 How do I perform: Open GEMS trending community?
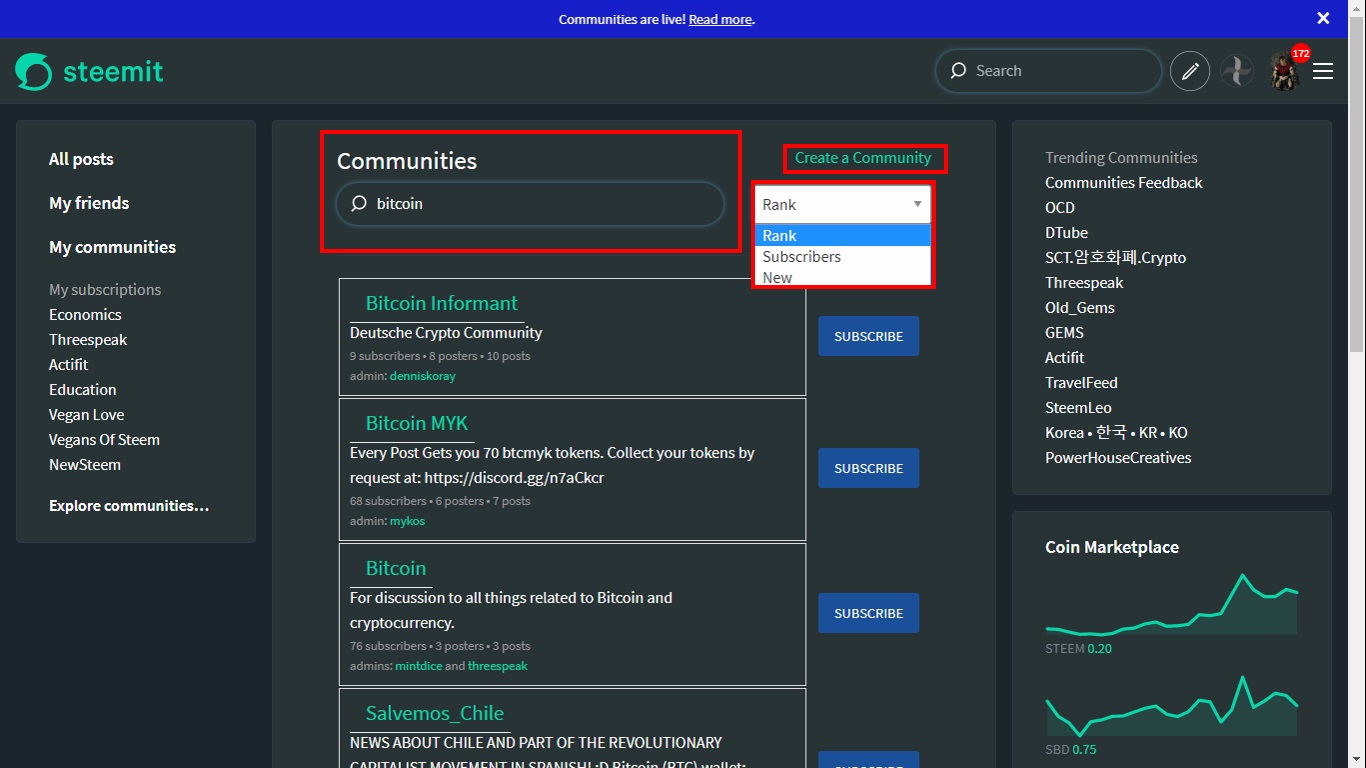pyautogui.click(x=1064, y=332)
